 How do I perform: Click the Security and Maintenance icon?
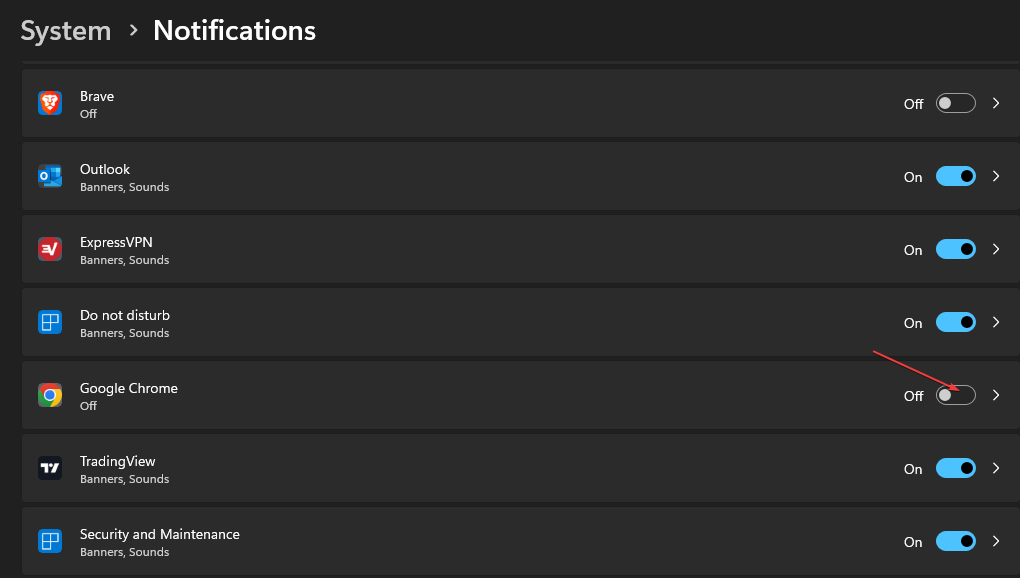(x=50, y=541)
